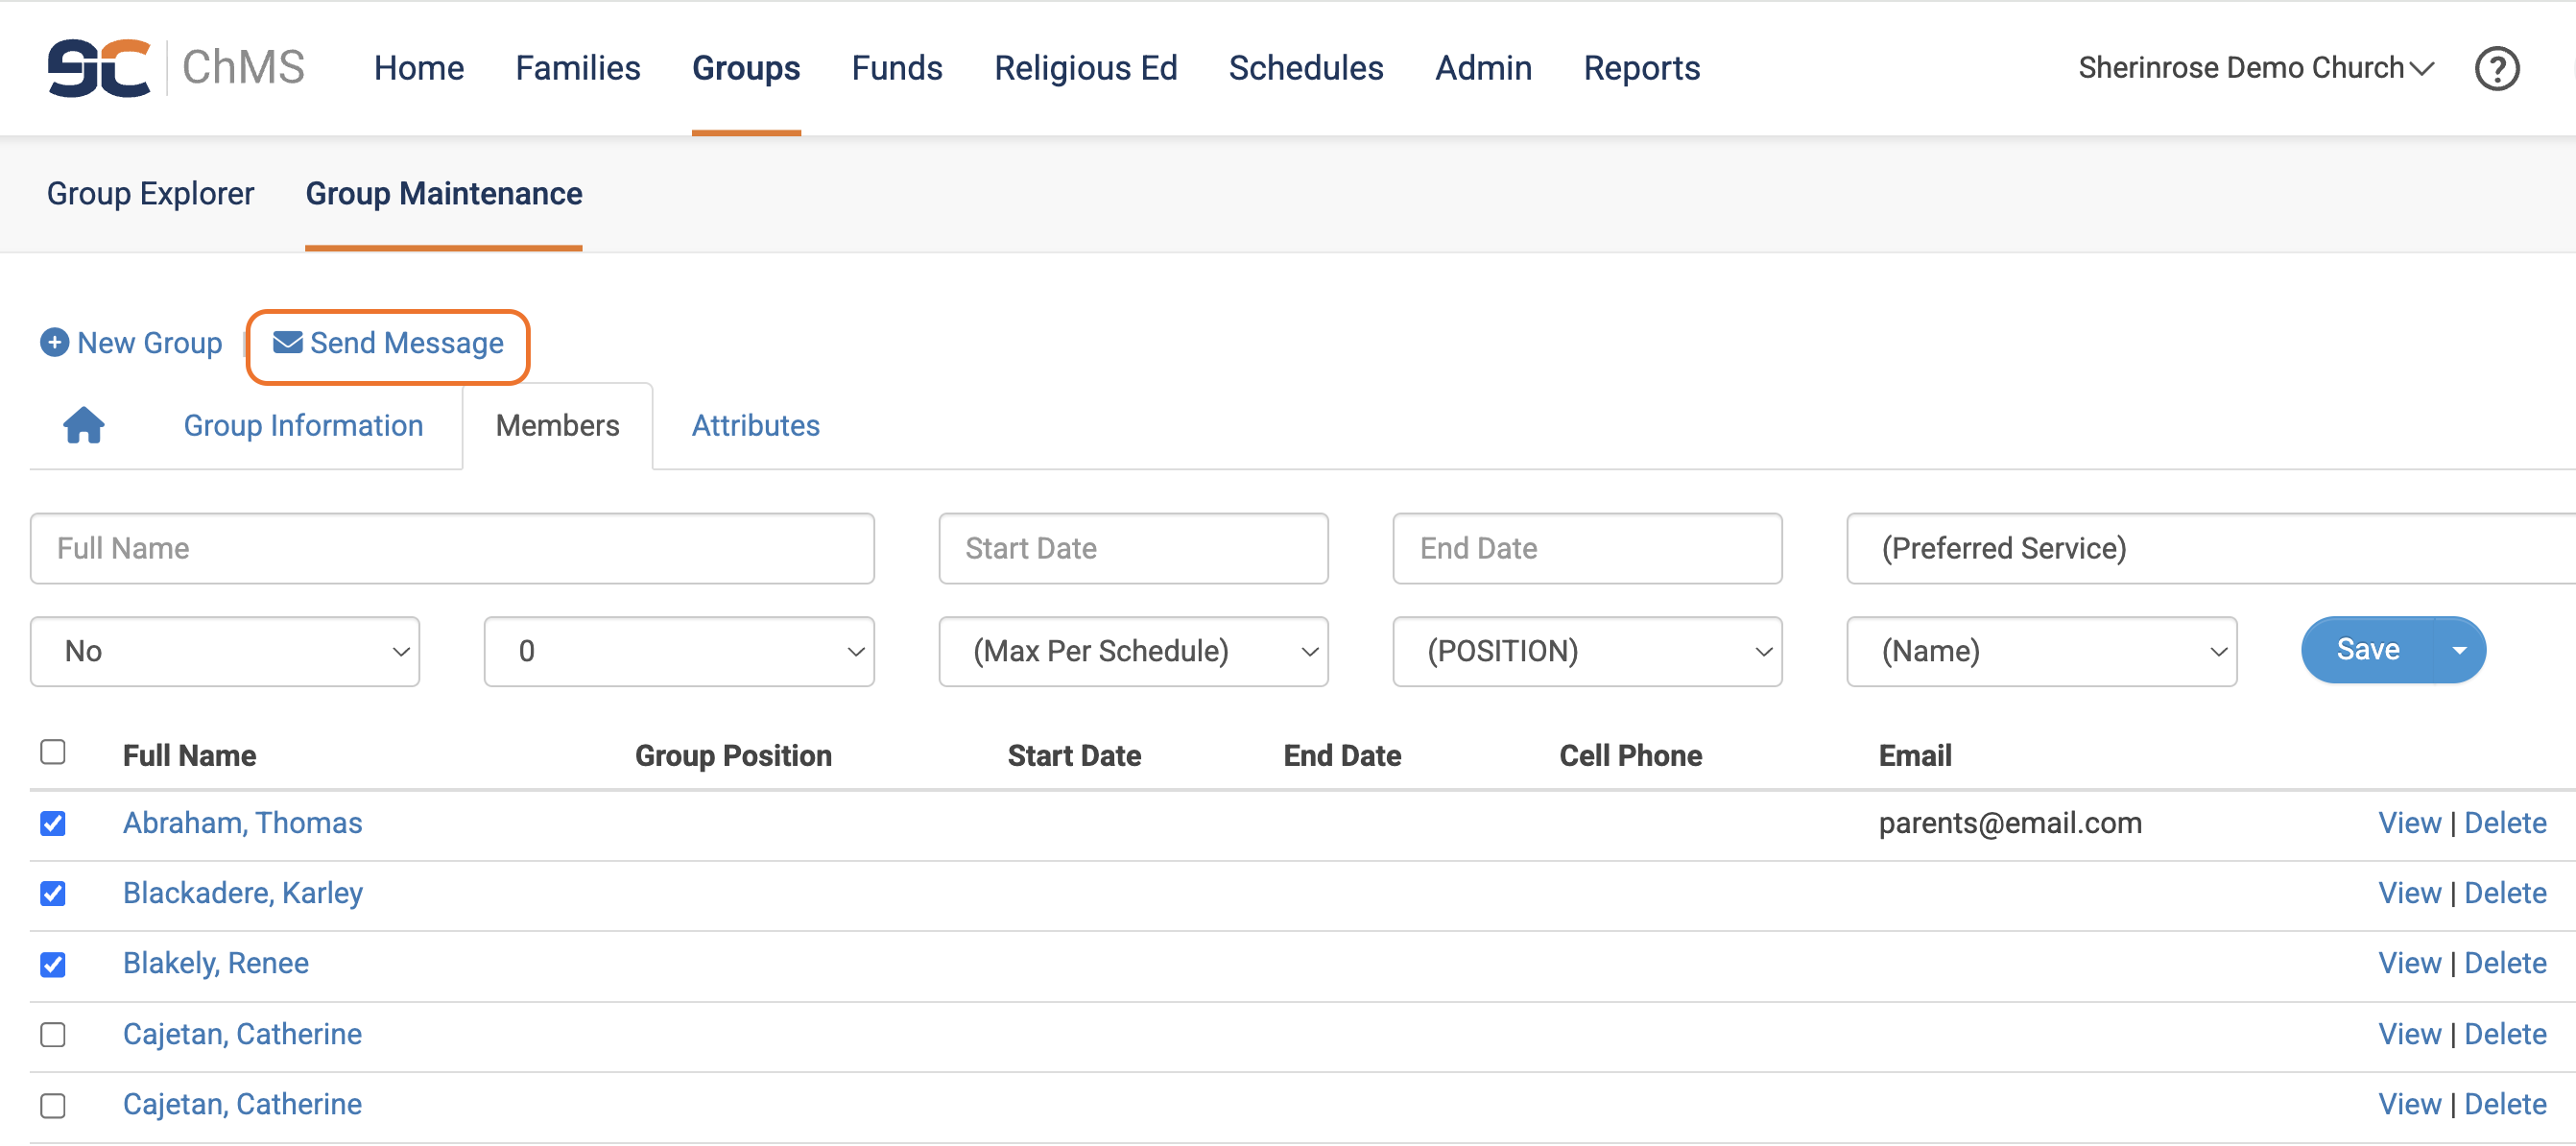
Task: Click the home icon tab
Action: 84,425
